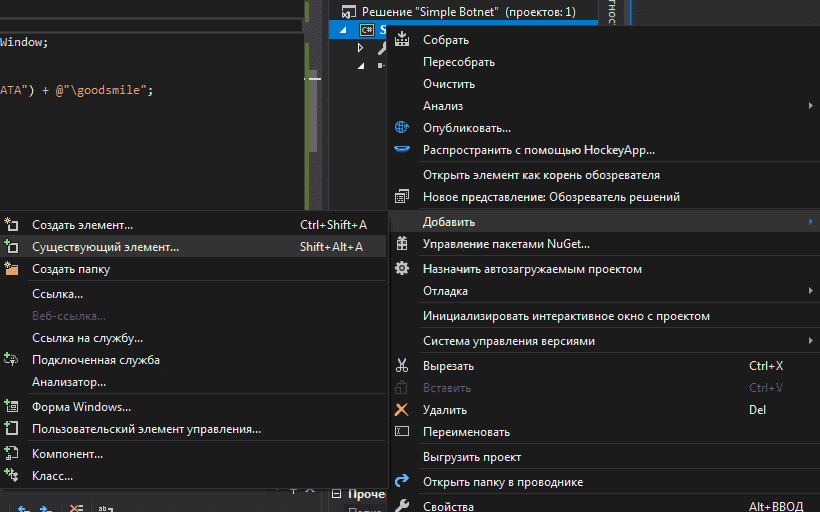Click the NuGet package manager icon
The image size is (820, 512).
click(402, 244)
